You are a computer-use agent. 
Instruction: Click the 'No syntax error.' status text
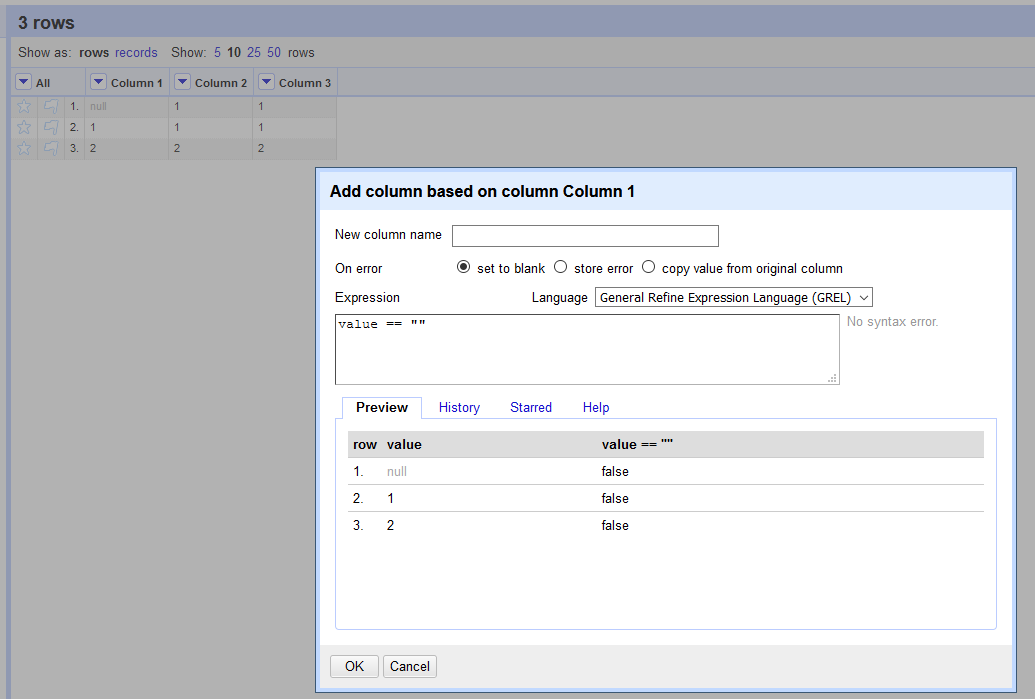tap(892, 321)
